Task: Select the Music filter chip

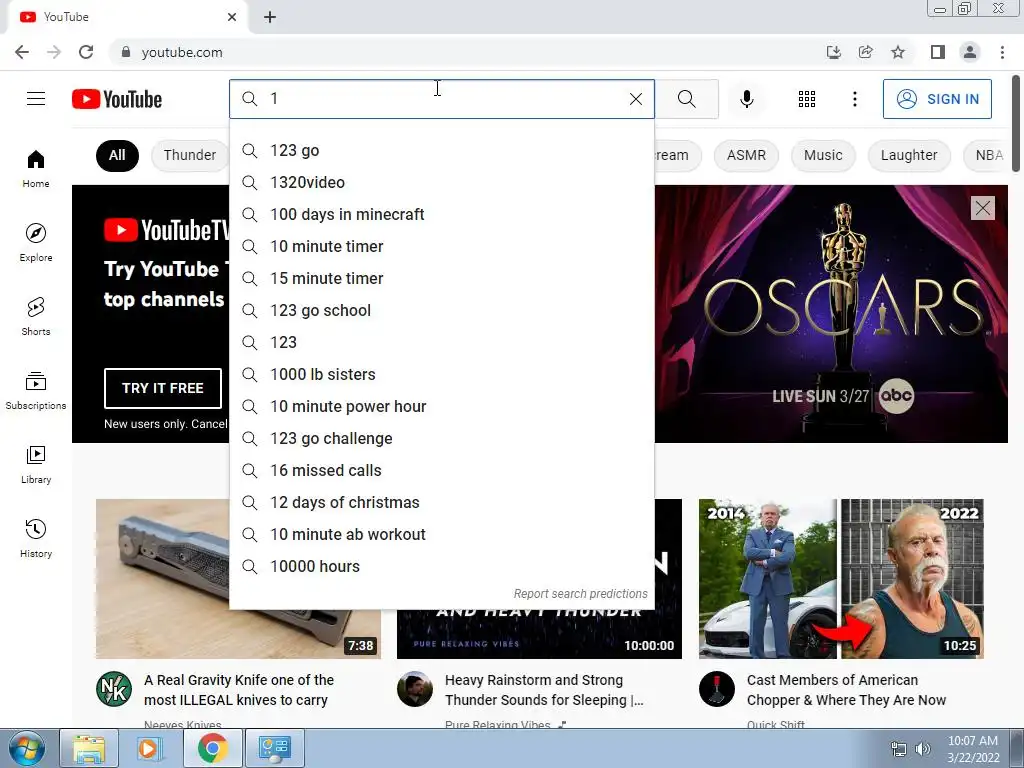Action: pyautogui.click(x=823, y=155)
